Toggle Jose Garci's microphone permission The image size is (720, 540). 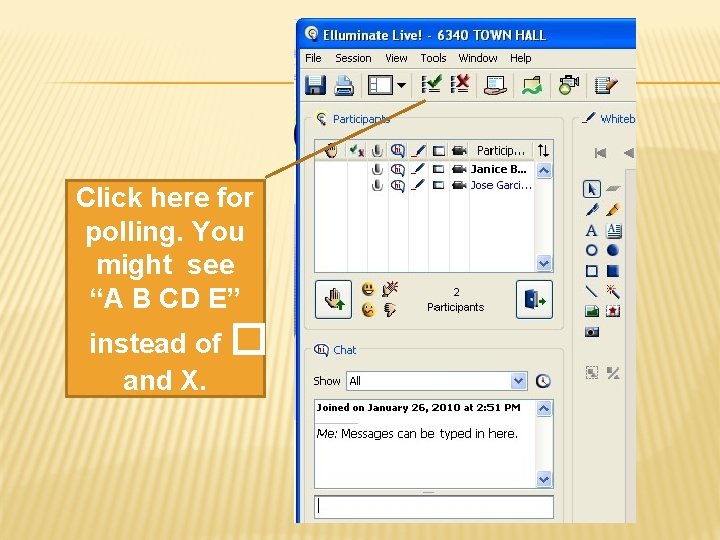377,185
